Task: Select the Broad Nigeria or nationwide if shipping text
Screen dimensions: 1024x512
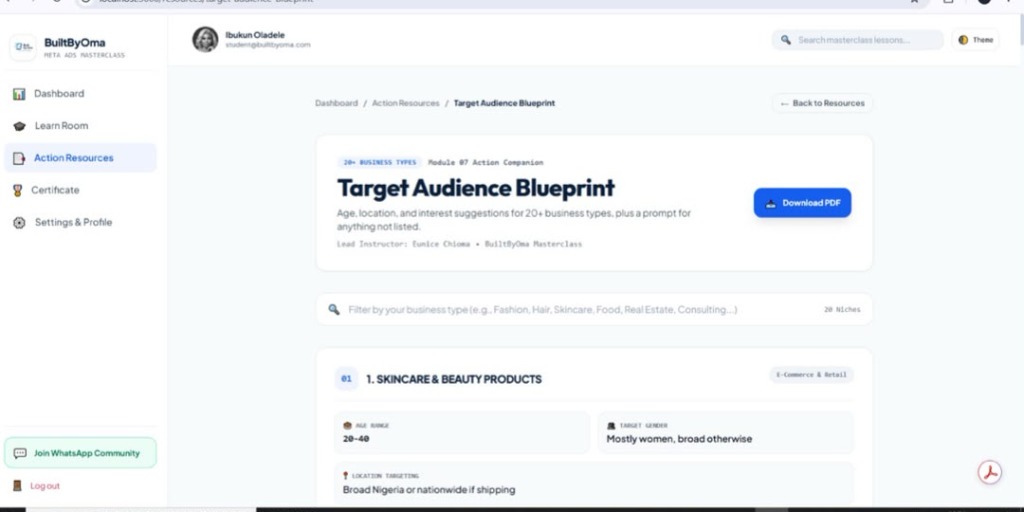Action: click(x=429, y=490)
